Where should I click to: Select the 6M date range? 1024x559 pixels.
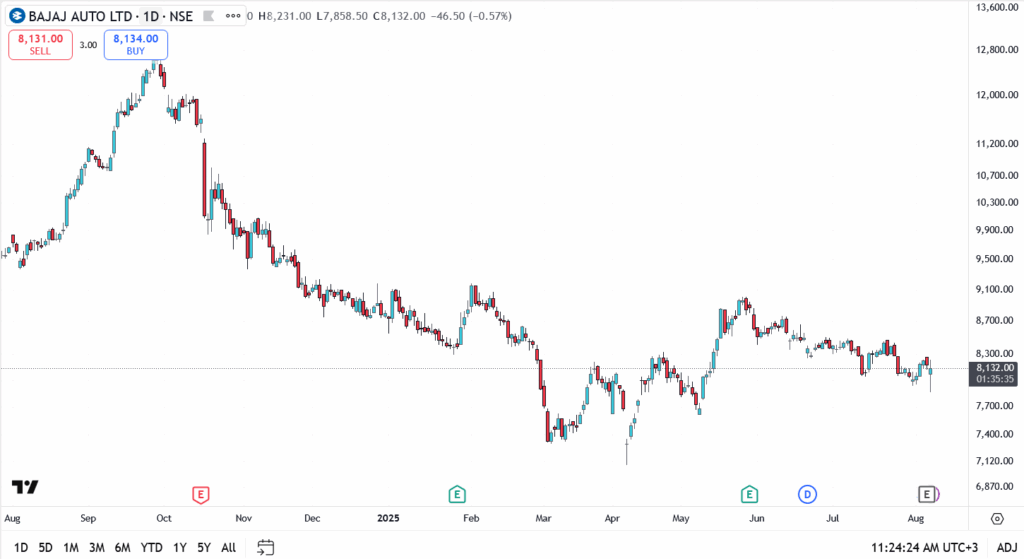(x=122, y=547)
